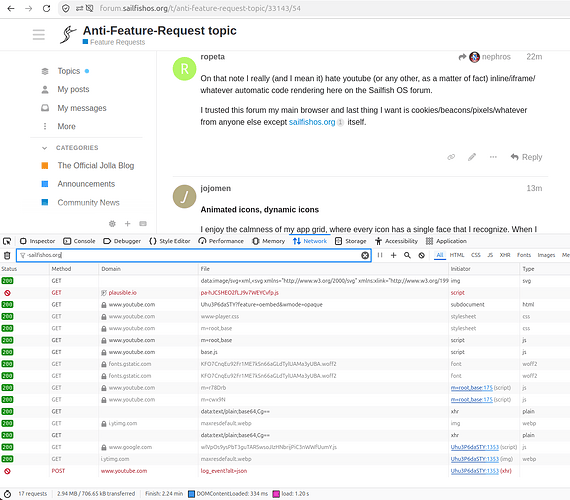The height and width of the screenshot is (500, 570).
Task: Filter requests by Images type
Action: tap(546, 255)
